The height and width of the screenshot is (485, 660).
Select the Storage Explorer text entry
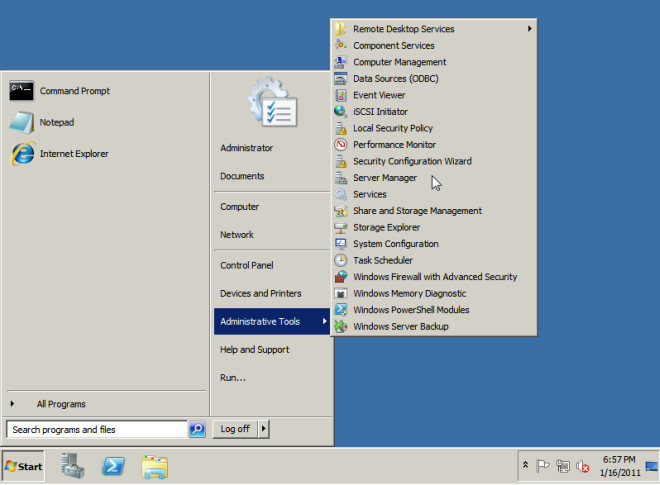(x=387, y=227)
